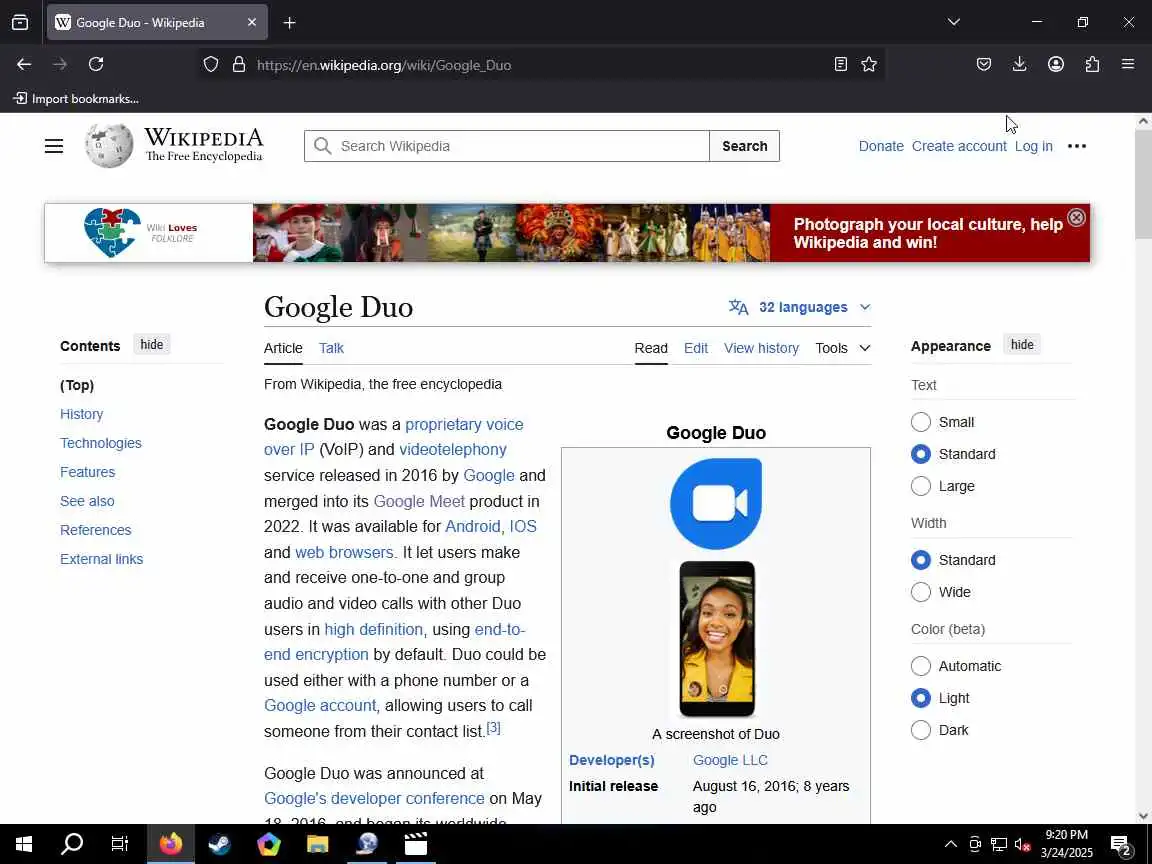Click Create account link
The height and width of the screenshot is (864, 1152).
[x=959, y=146]
